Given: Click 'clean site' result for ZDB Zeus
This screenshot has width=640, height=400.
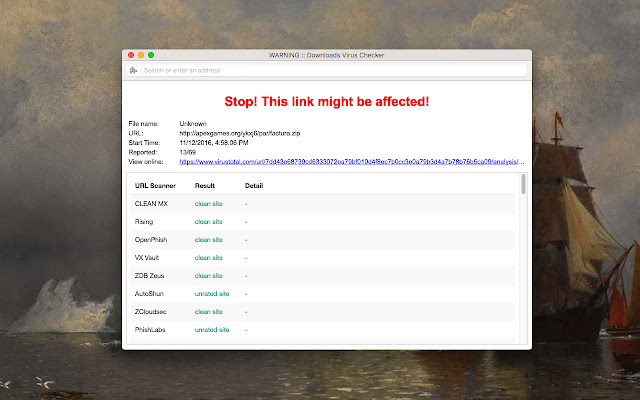Looking at the screenshot, I should pyautogui.click(x=209, y=276).
